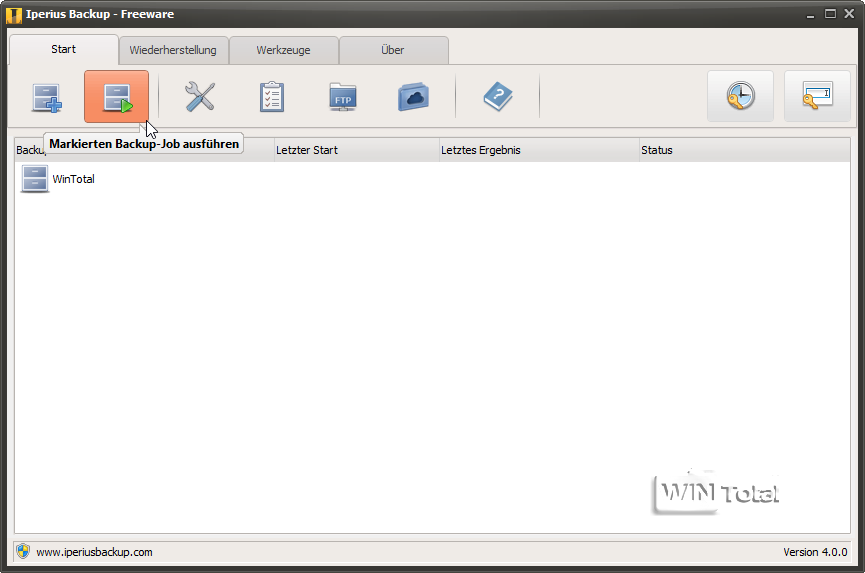865x573 pixels.
Task: Sort by Letzter Start column
Action: [x=356, y=150]
